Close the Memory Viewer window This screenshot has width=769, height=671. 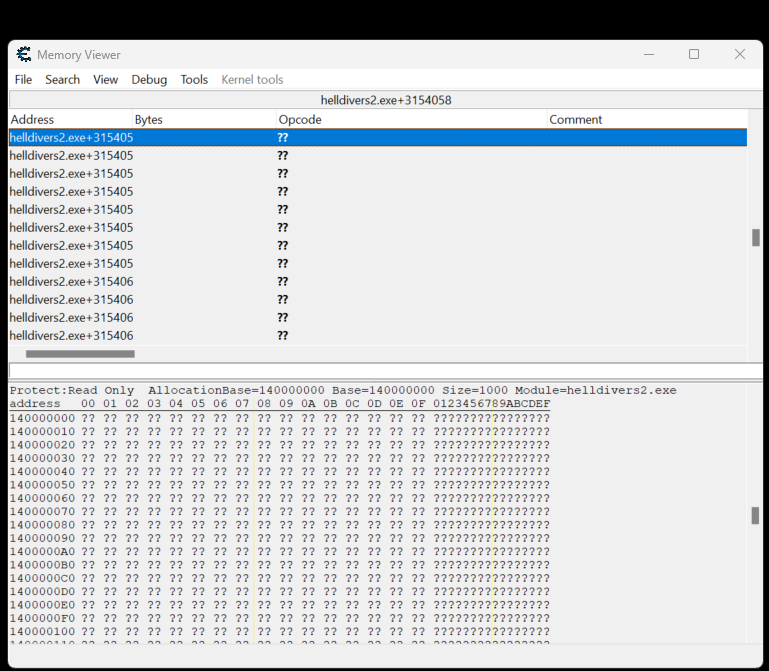(740, 54)
